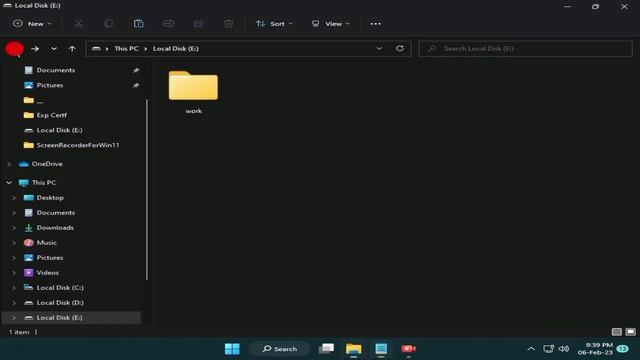This screenshot has width=640, height=360.
Task: Click Local Disk (E:) in the breadcrumb
Action: (x=176, y=49)
